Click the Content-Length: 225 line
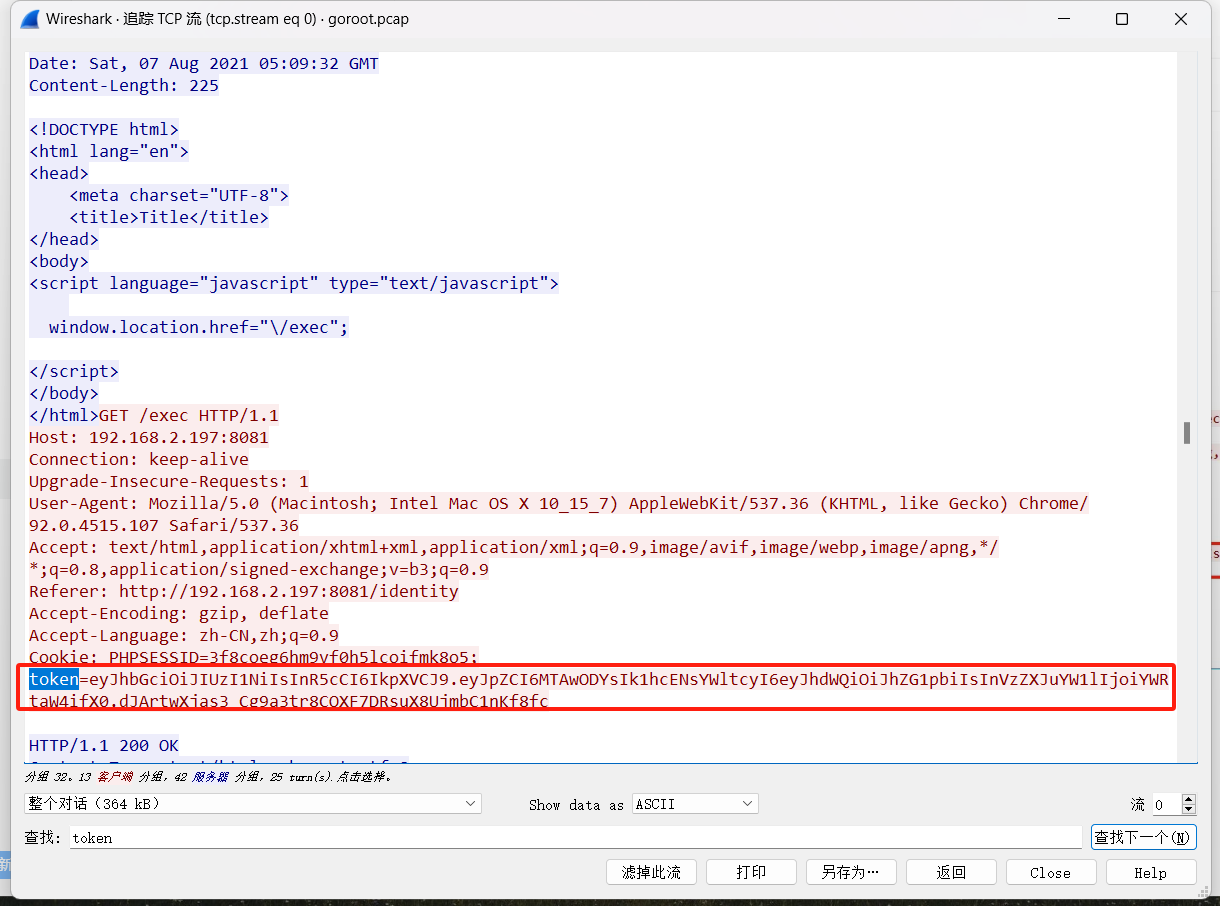The height and width of the screenshot is (906, 1220). tap(124, 85)
